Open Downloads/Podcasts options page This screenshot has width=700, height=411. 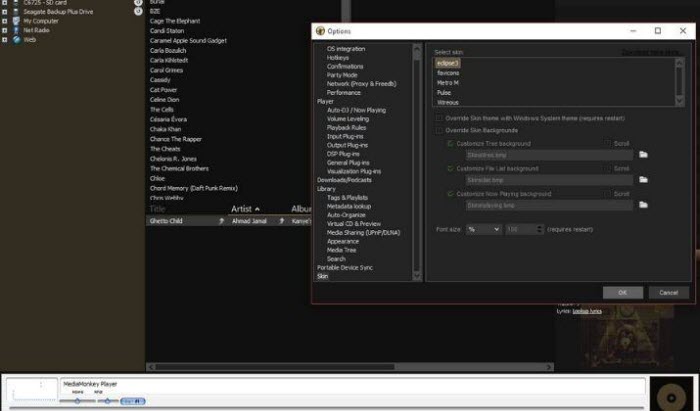coord(344,180)
